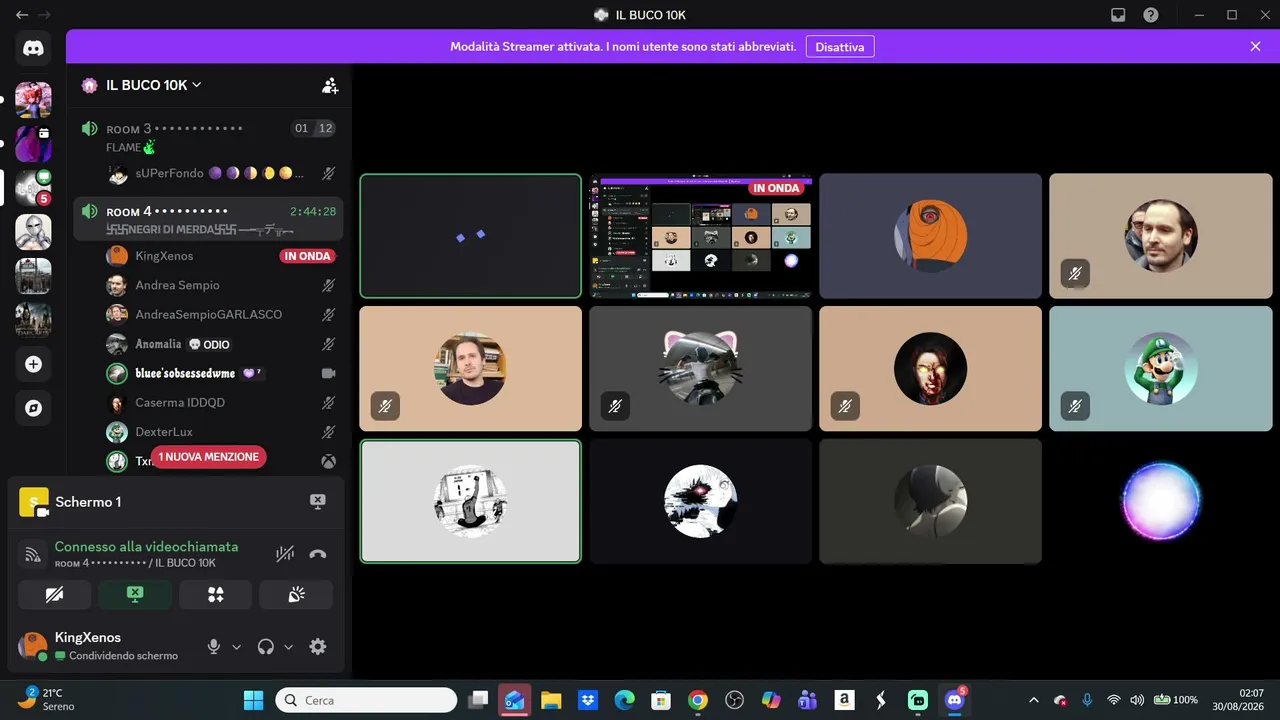This screenshot has width=1280, height=720.
Task: Click Disattiva to disable Streamer mode
Action: pyautogui.click(x=840, y=46)
